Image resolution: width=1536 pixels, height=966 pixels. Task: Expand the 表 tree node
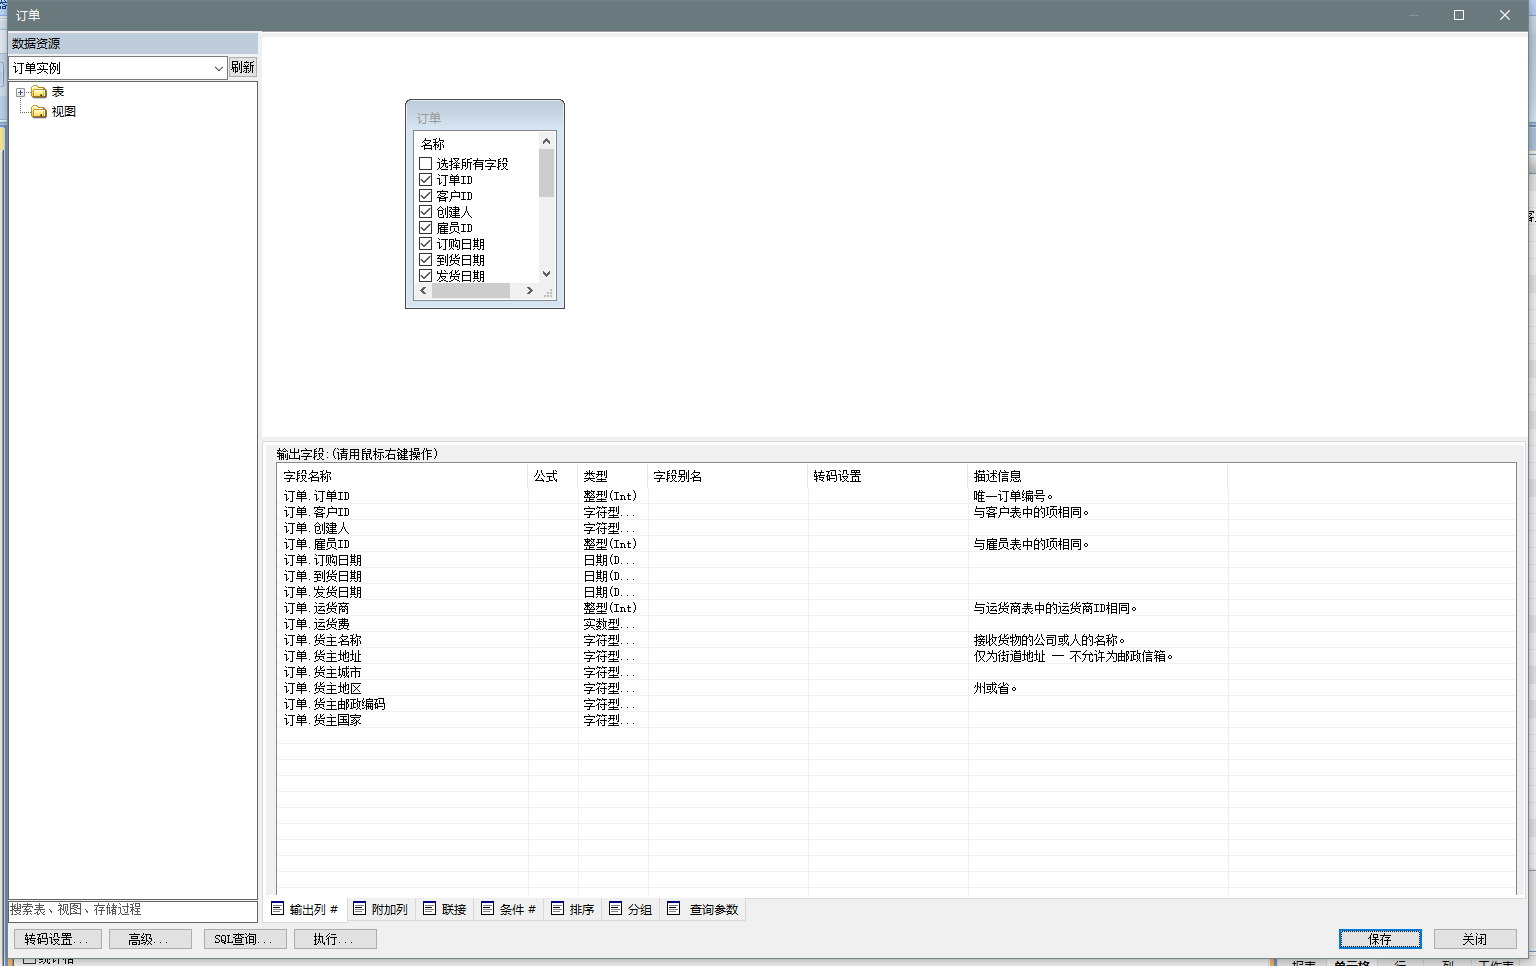(x=20, y=92)
